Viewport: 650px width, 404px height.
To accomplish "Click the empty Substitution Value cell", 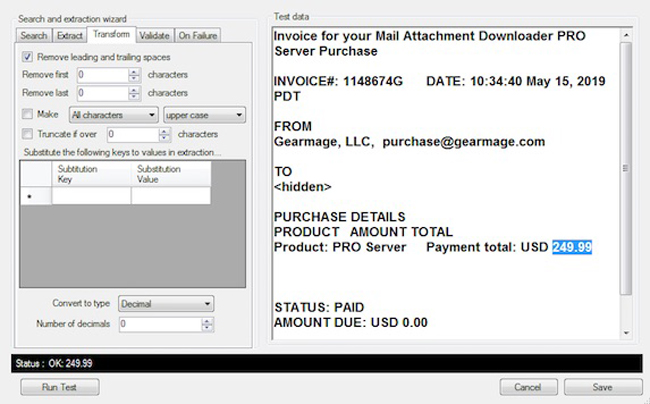I will pyautogui.click(x=170, y=196).
